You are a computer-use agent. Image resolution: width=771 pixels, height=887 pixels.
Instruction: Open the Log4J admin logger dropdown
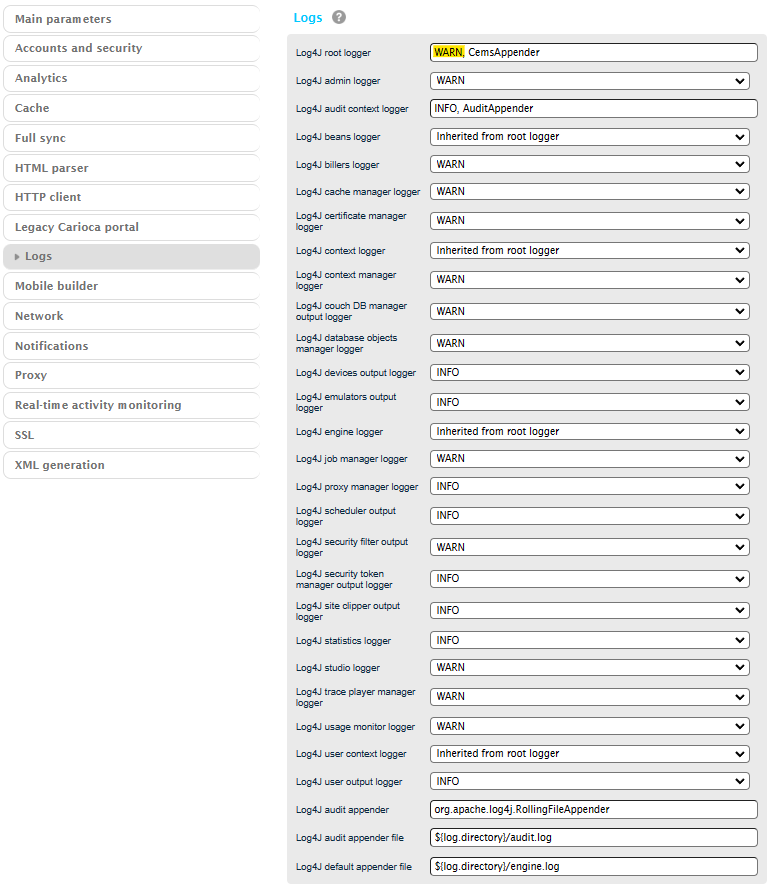tap(590, 81)
